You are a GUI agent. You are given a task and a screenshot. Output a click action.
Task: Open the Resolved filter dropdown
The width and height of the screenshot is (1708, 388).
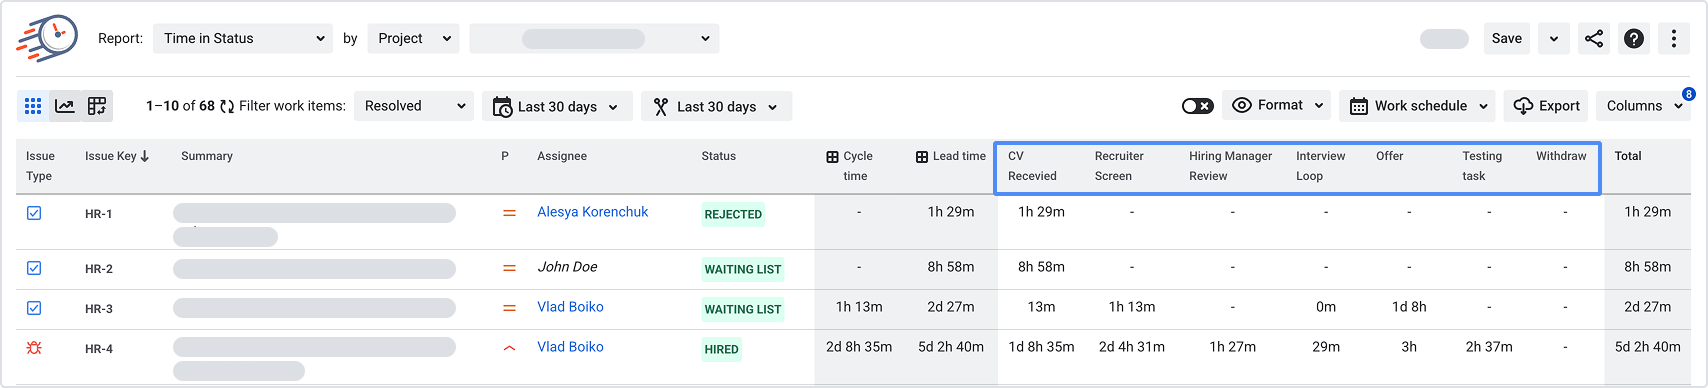pyautogui.click(x=414, y=106)
